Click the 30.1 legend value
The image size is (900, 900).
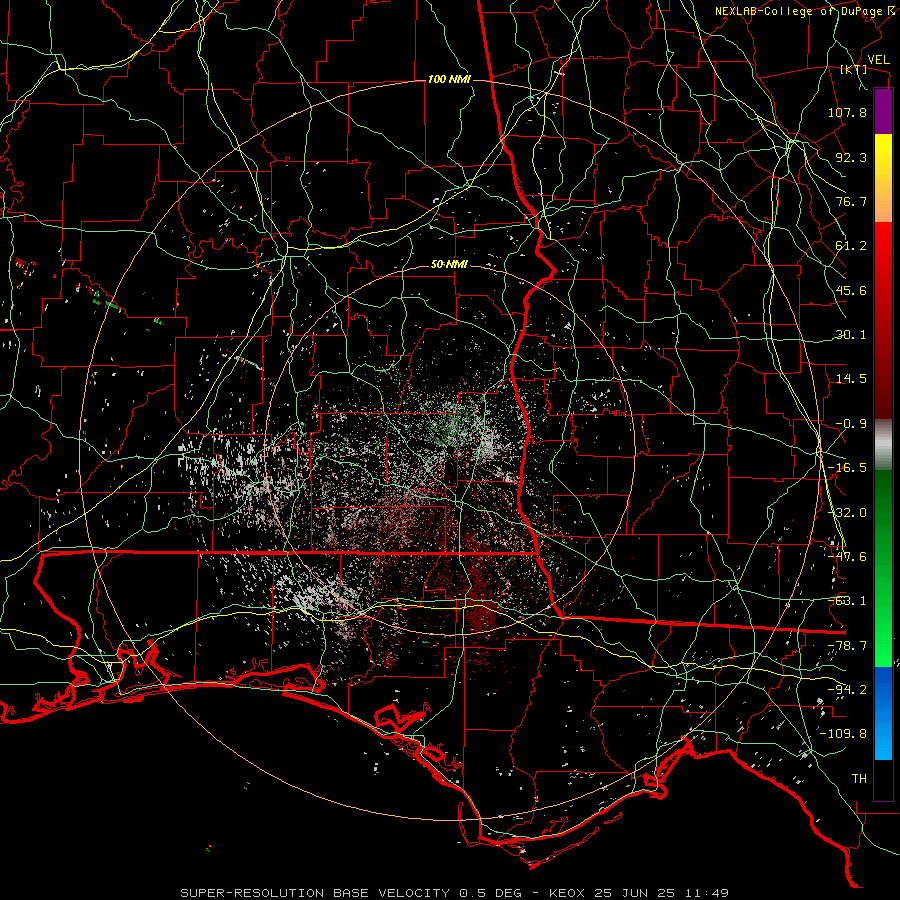pos(851,335)
